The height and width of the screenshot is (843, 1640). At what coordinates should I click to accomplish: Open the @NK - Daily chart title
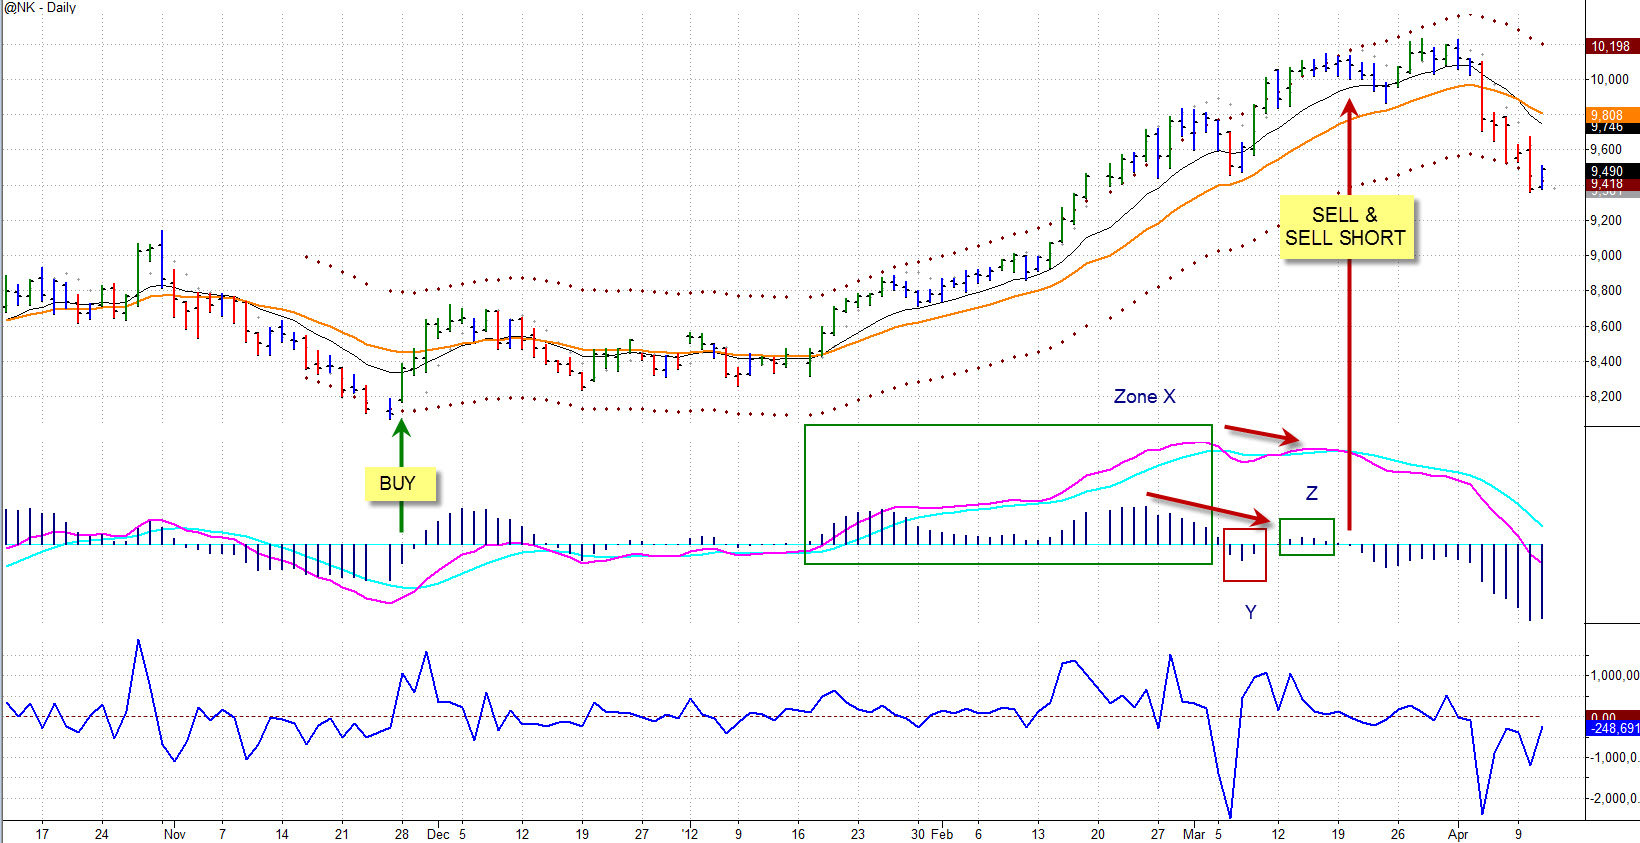41,8
